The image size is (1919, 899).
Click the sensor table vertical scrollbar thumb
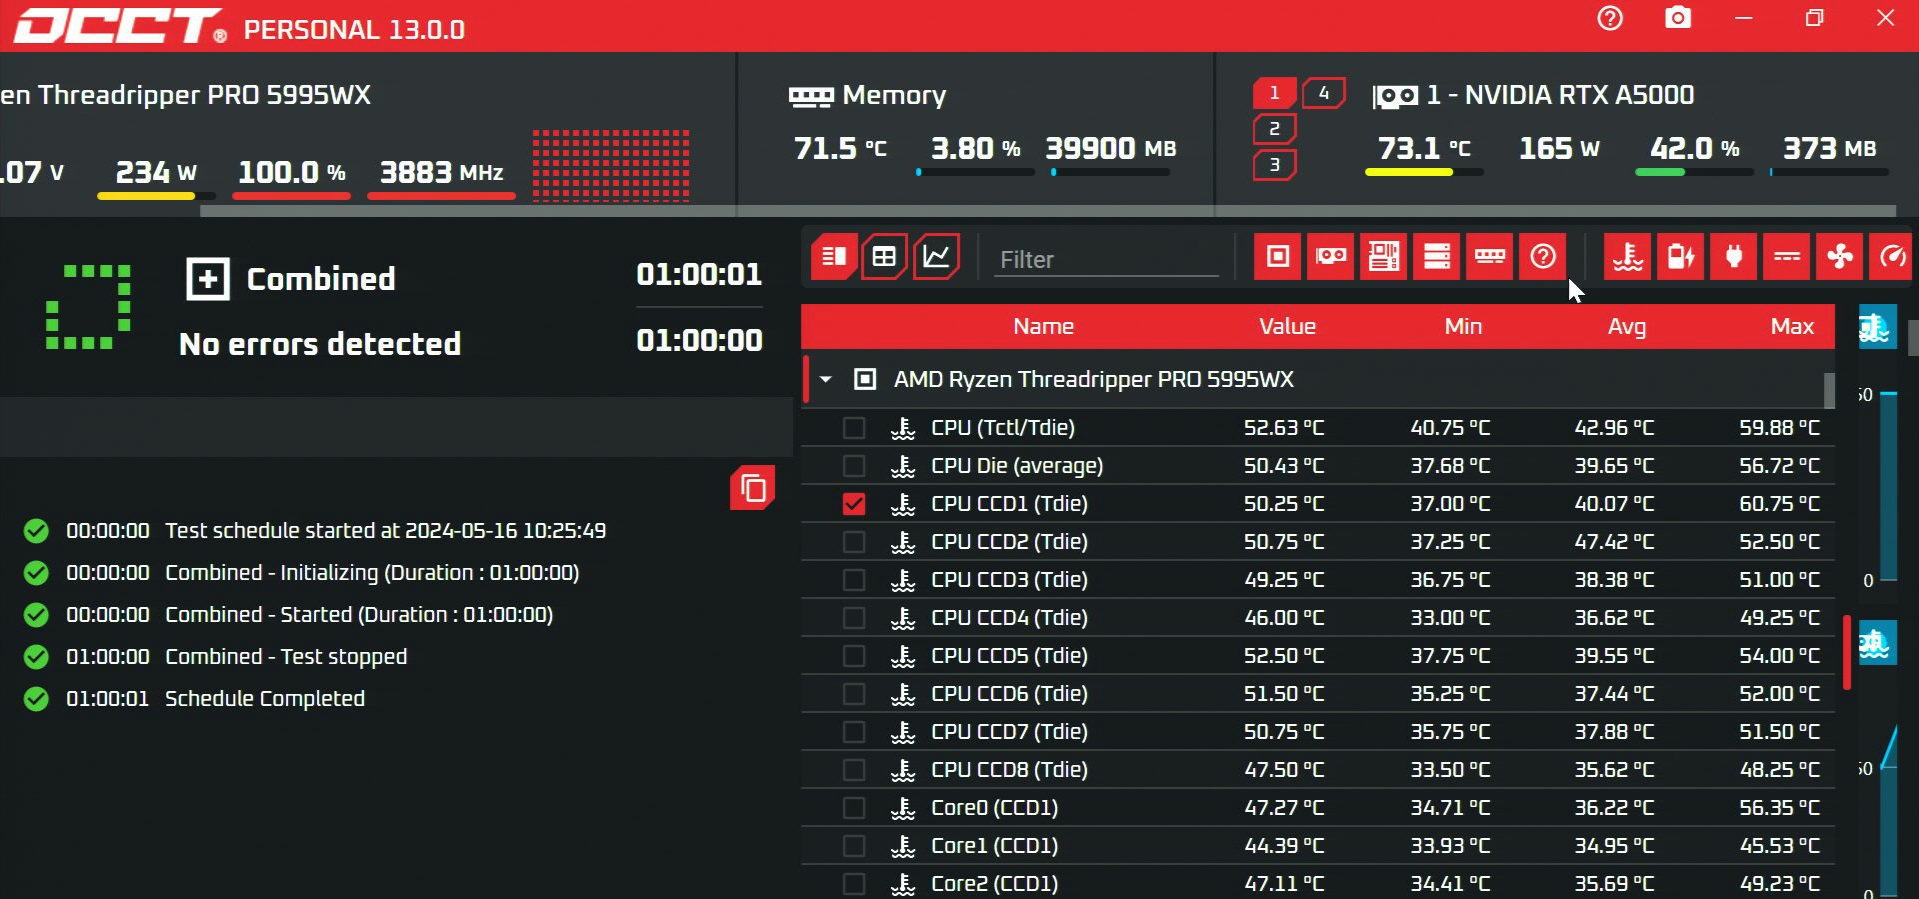[x=1829, y=390]
